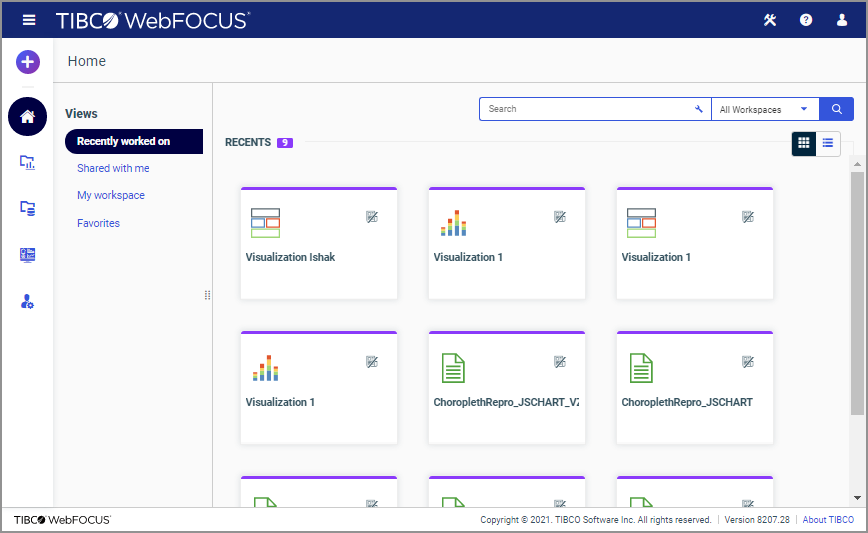868x533 pixels.
Task: Click the Home breadcrumb title
Action: [x=87, y=61]
